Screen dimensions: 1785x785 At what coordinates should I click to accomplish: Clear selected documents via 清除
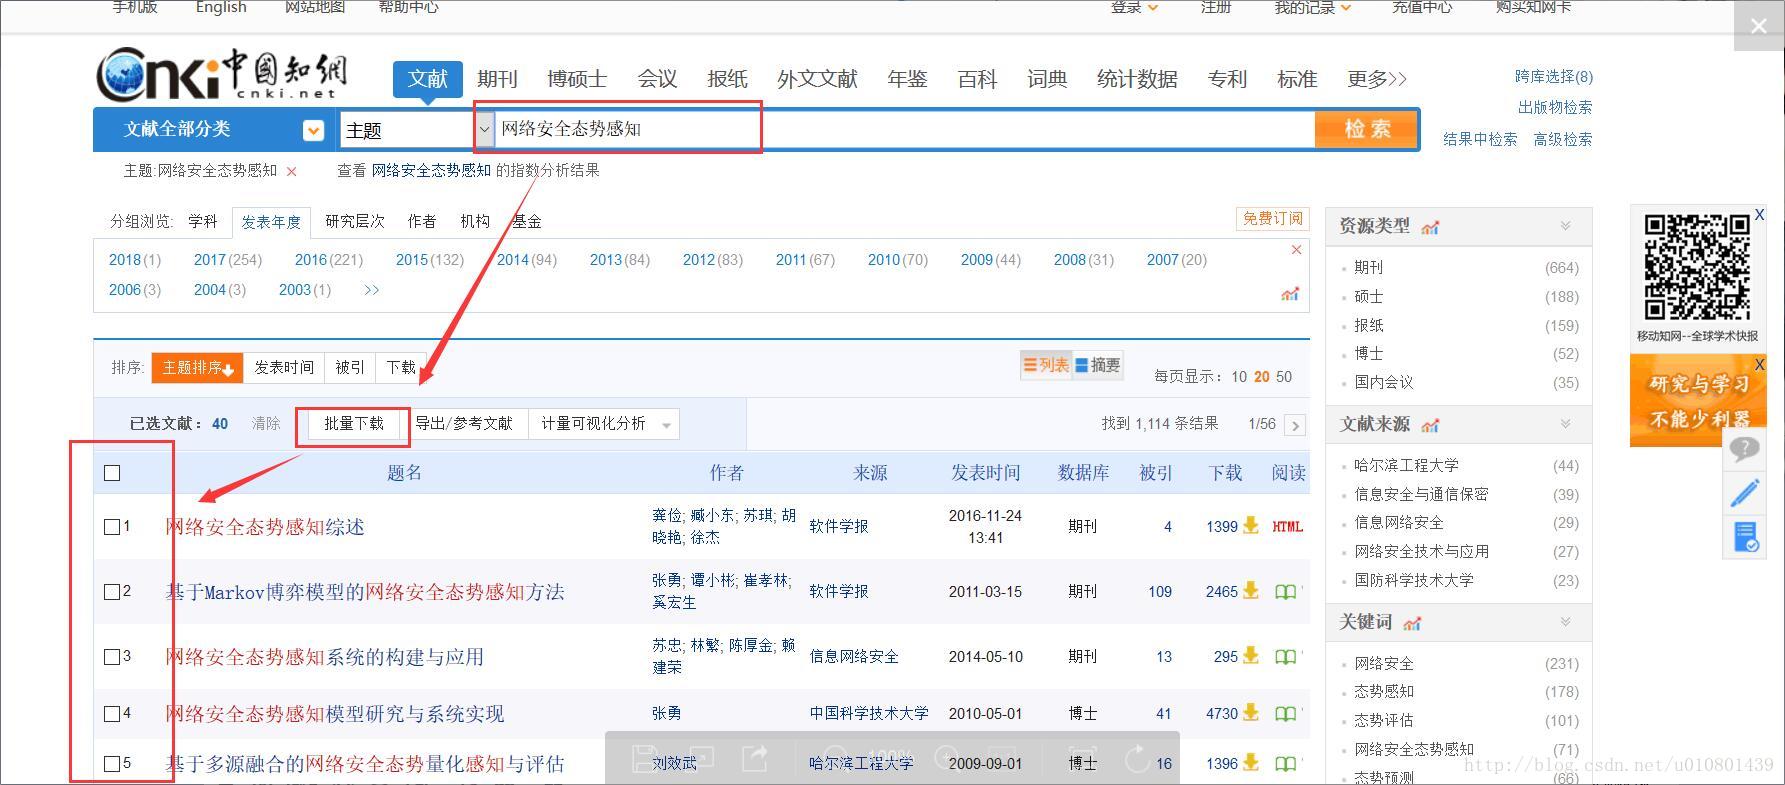tap(266, 424)
